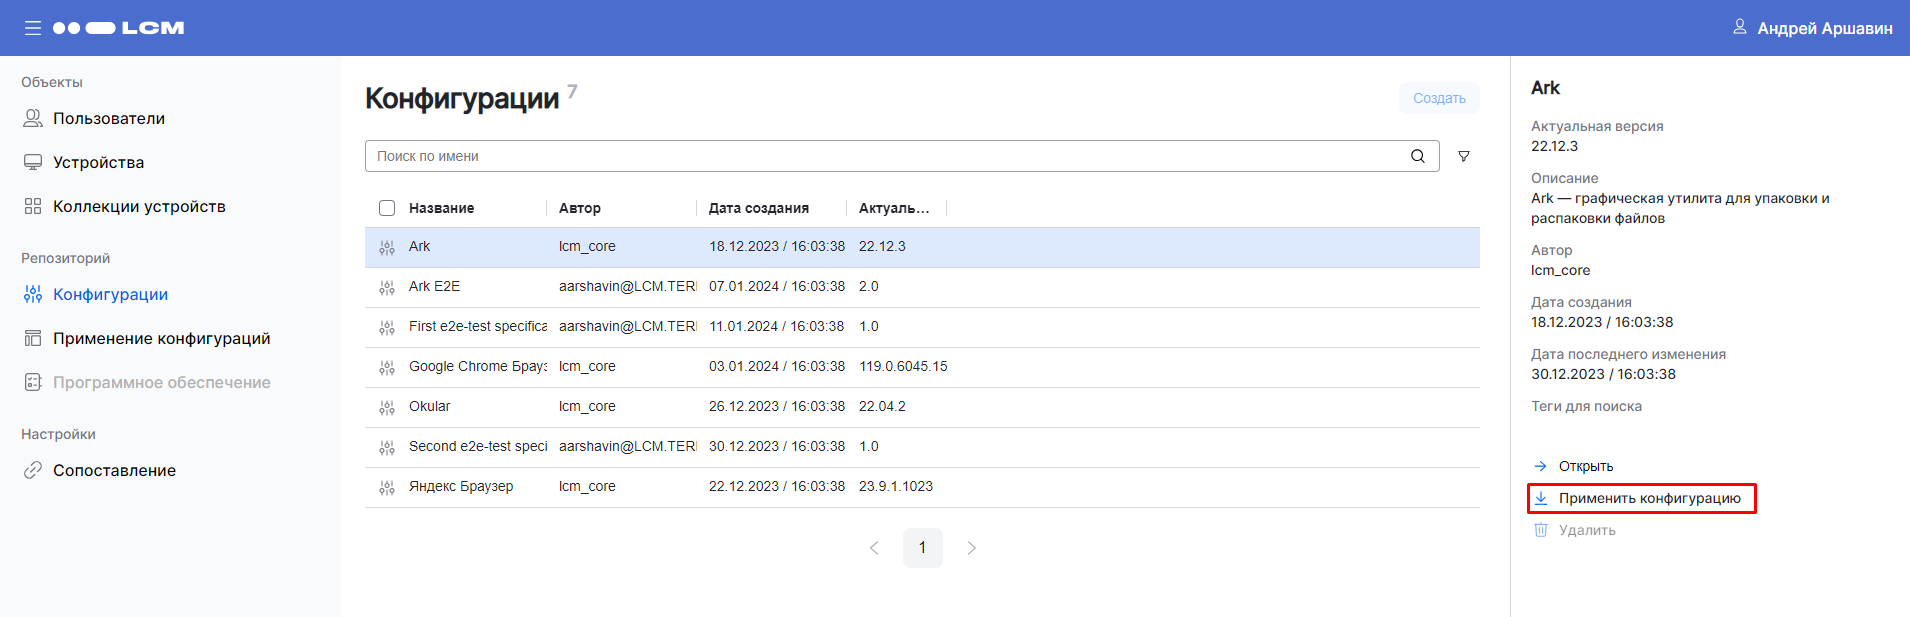1910x617 pixels.
Task: Click the LCM logo
Action: coord(119,28)
